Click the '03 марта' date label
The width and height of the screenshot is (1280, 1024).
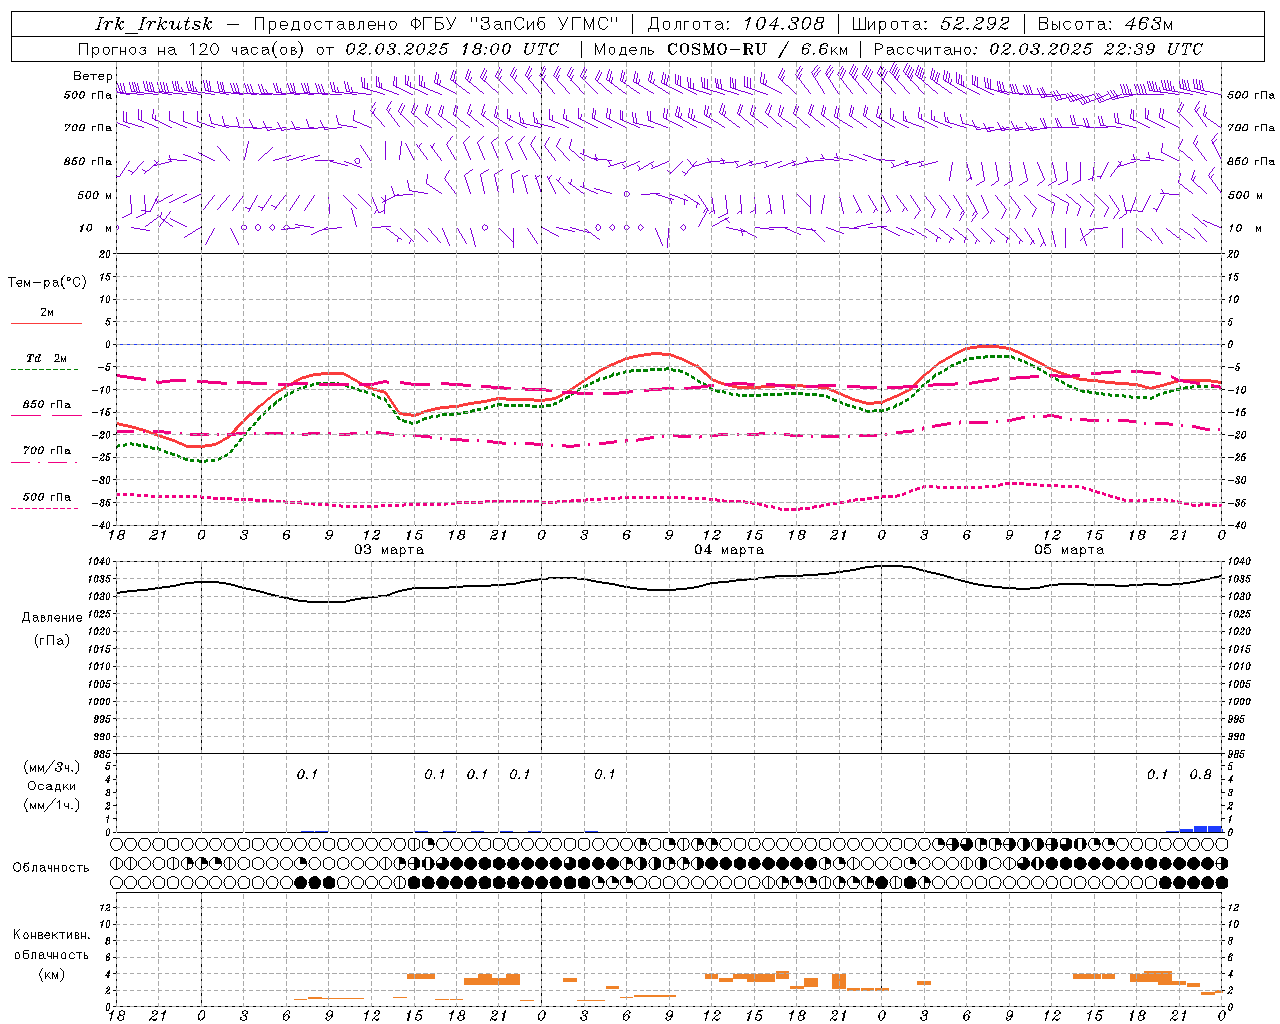[389, 550]
